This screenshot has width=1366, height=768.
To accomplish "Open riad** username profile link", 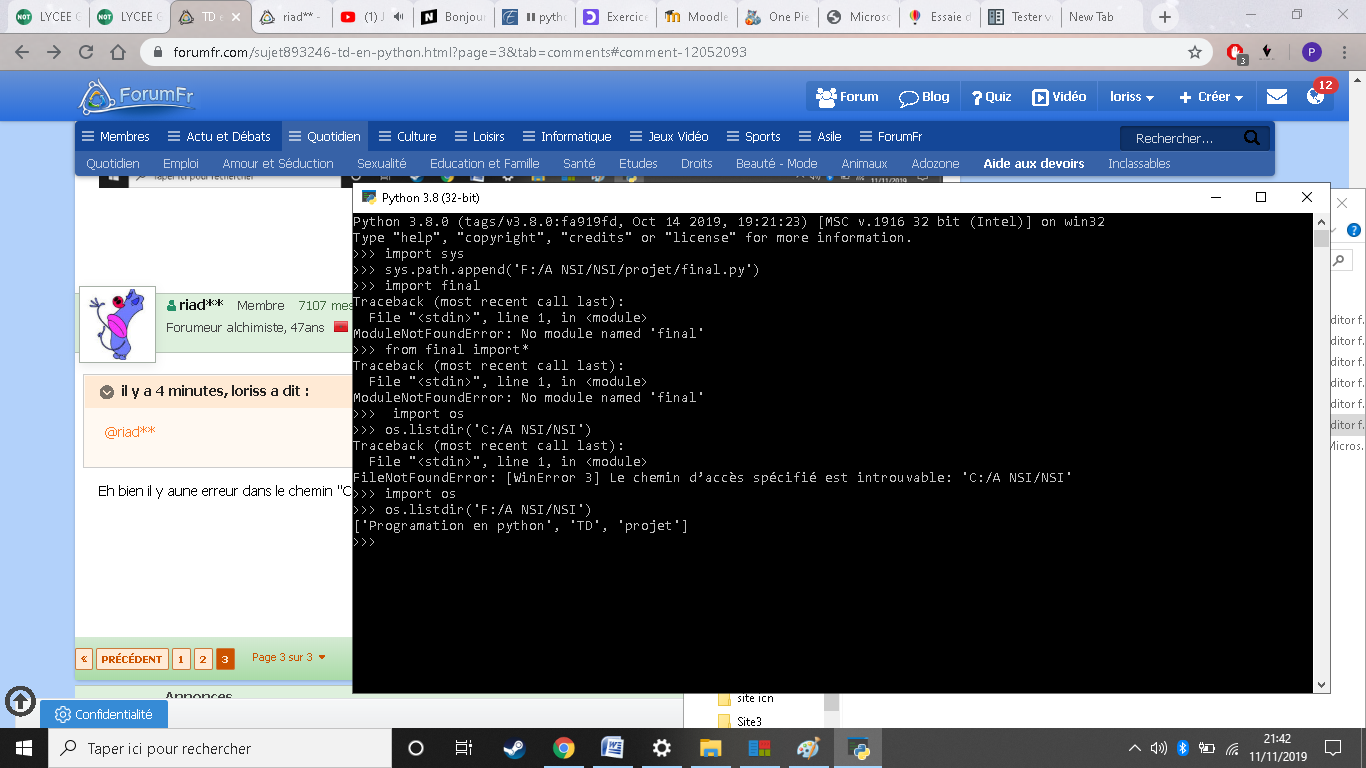I will click(x=200, y=305).
